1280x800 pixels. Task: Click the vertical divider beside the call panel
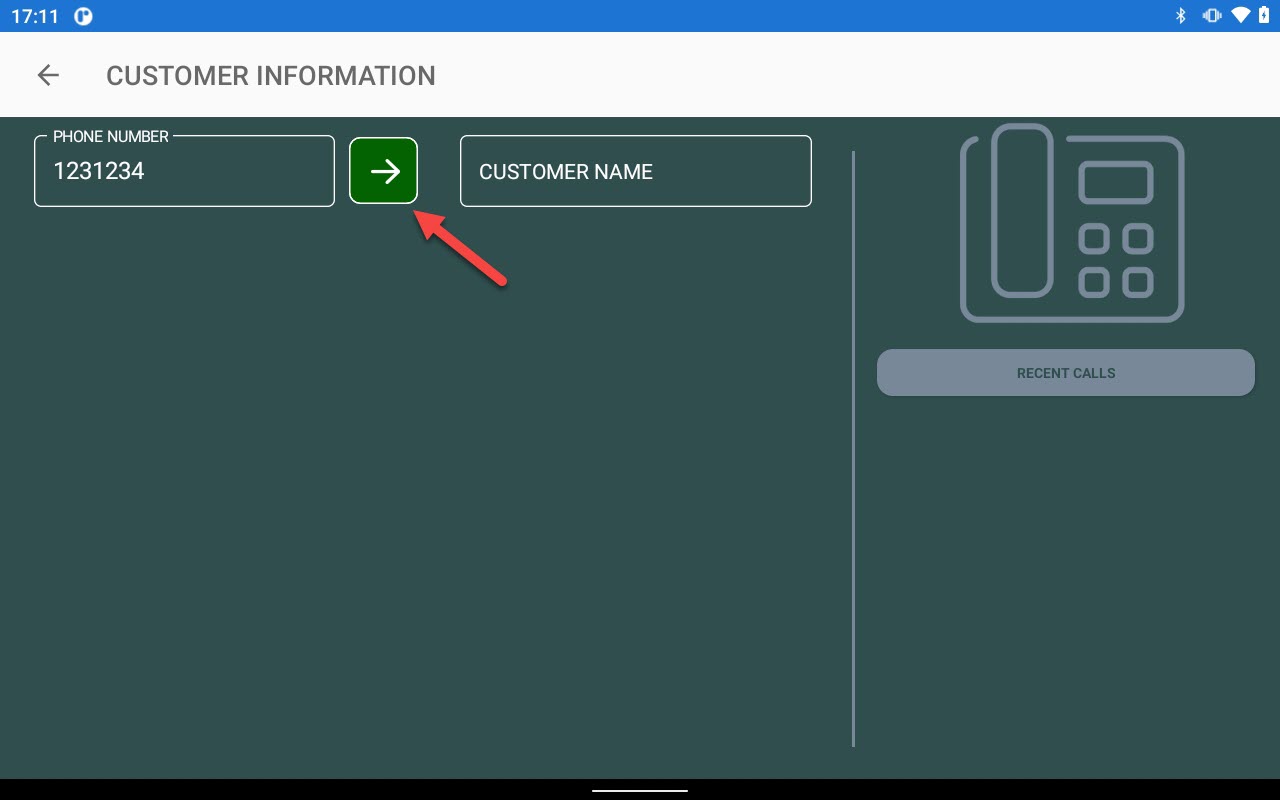[853, 450]
